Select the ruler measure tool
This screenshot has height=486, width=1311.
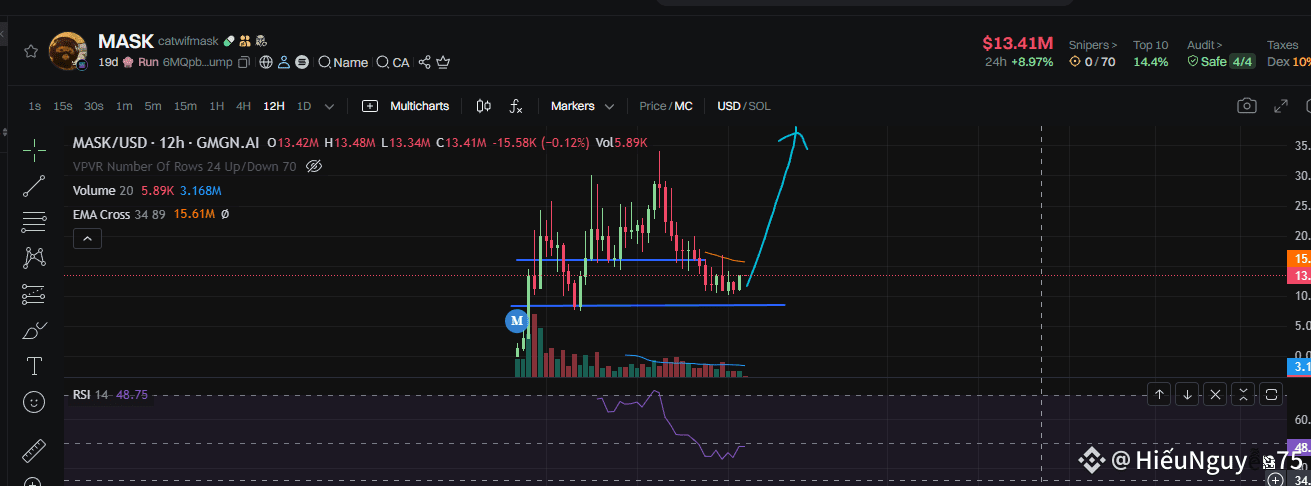pyautogui.click(x=34, y=450)
